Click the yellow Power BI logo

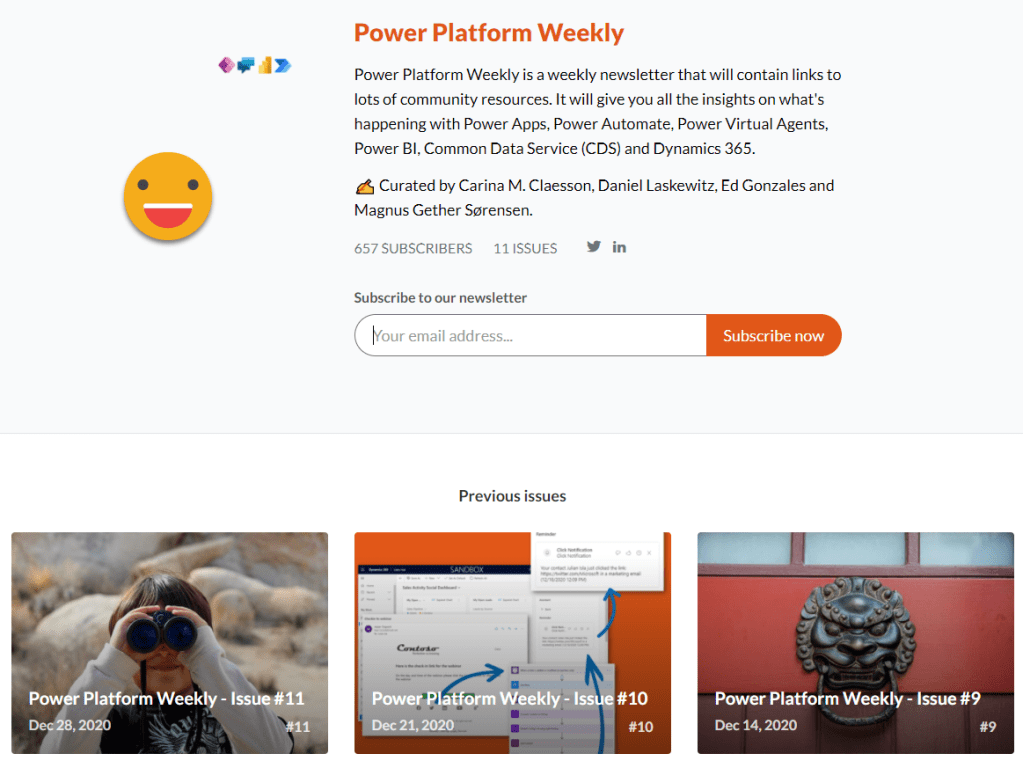265,65
